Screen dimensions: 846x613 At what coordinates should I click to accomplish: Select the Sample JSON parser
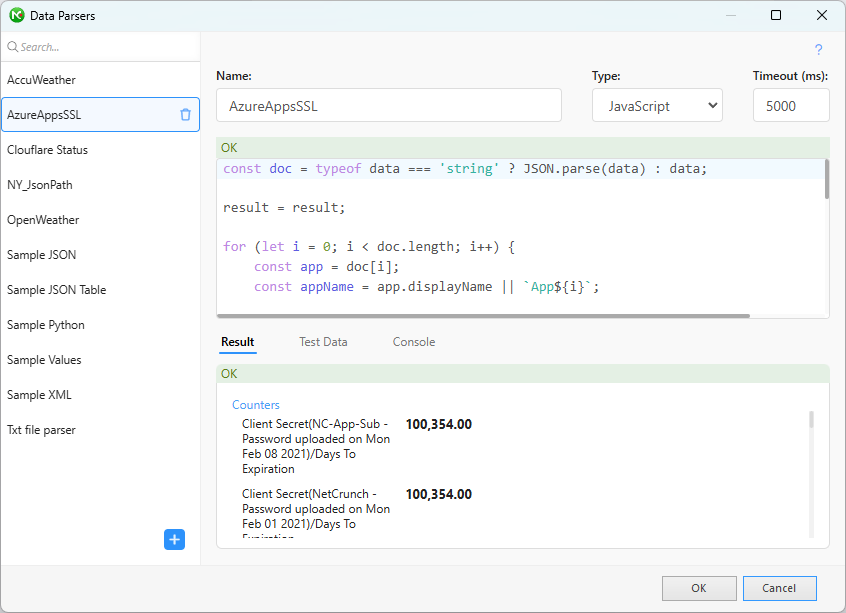(100, 255)
